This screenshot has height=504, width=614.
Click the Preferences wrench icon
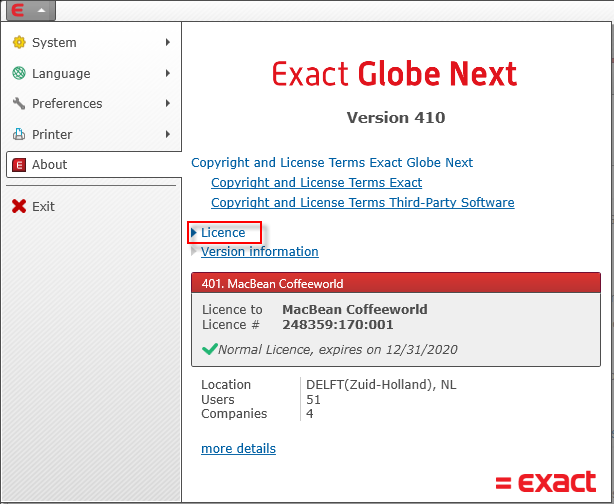coord(19,103)
